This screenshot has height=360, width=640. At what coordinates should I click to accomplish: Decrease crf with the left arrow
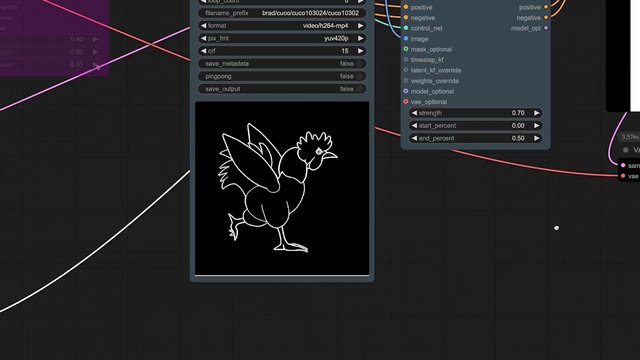click(x=203, y=51)
